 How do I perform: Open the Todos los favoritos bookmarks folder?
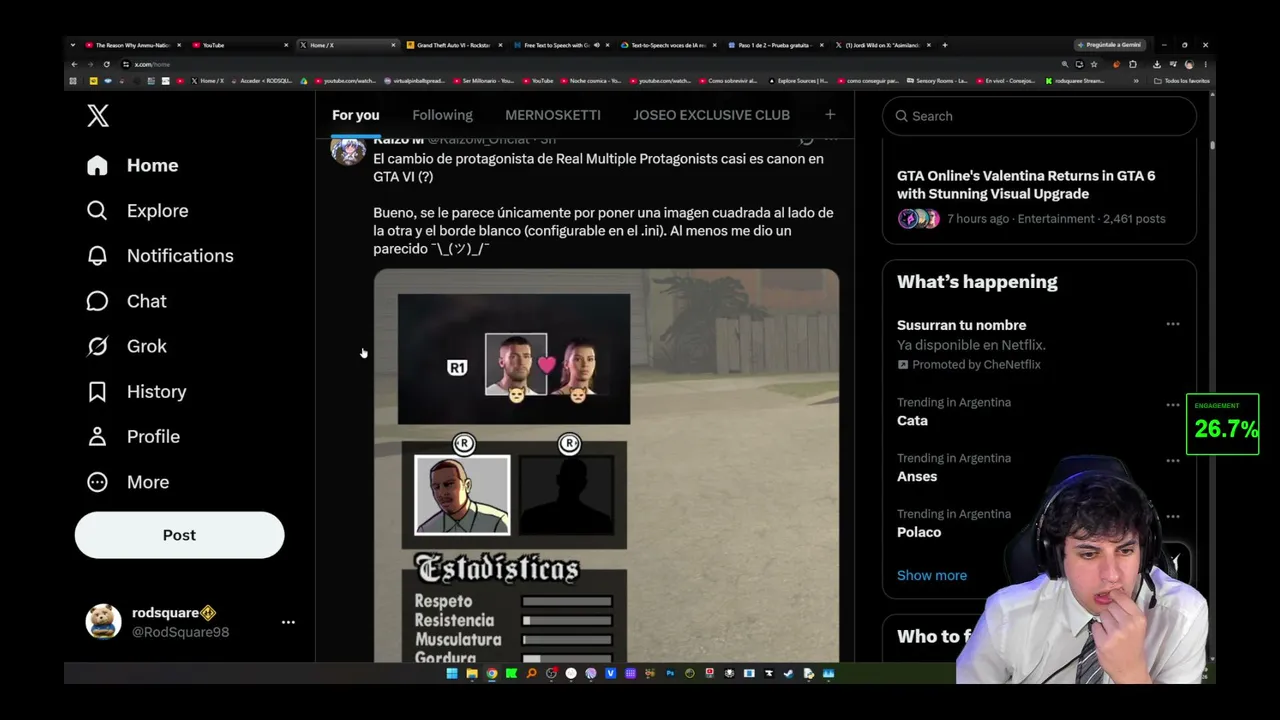[x=1182, y=81]
